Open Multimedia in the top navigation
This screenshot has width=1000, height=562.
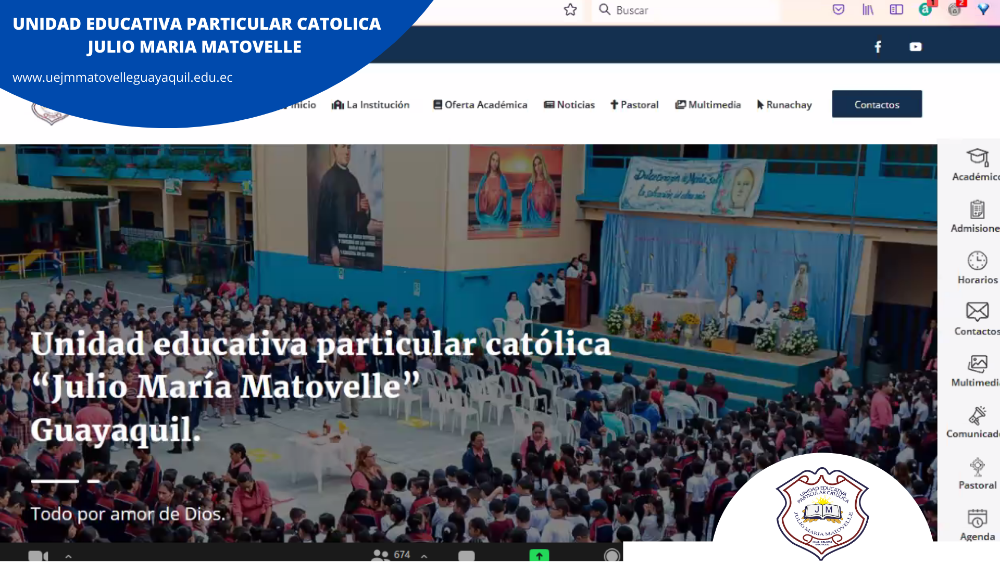click(x=708, y=105)
